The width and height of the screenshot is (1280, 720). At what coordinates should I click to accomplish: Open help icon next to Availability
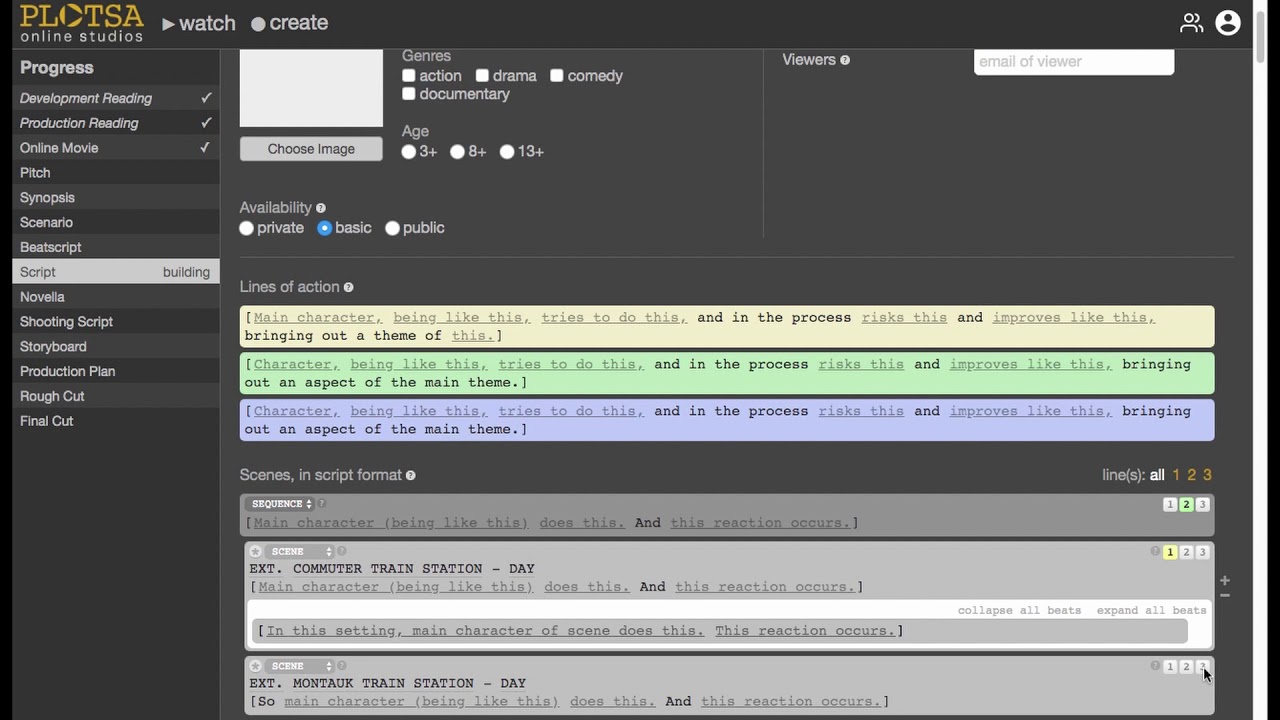(x=321, y=208)
